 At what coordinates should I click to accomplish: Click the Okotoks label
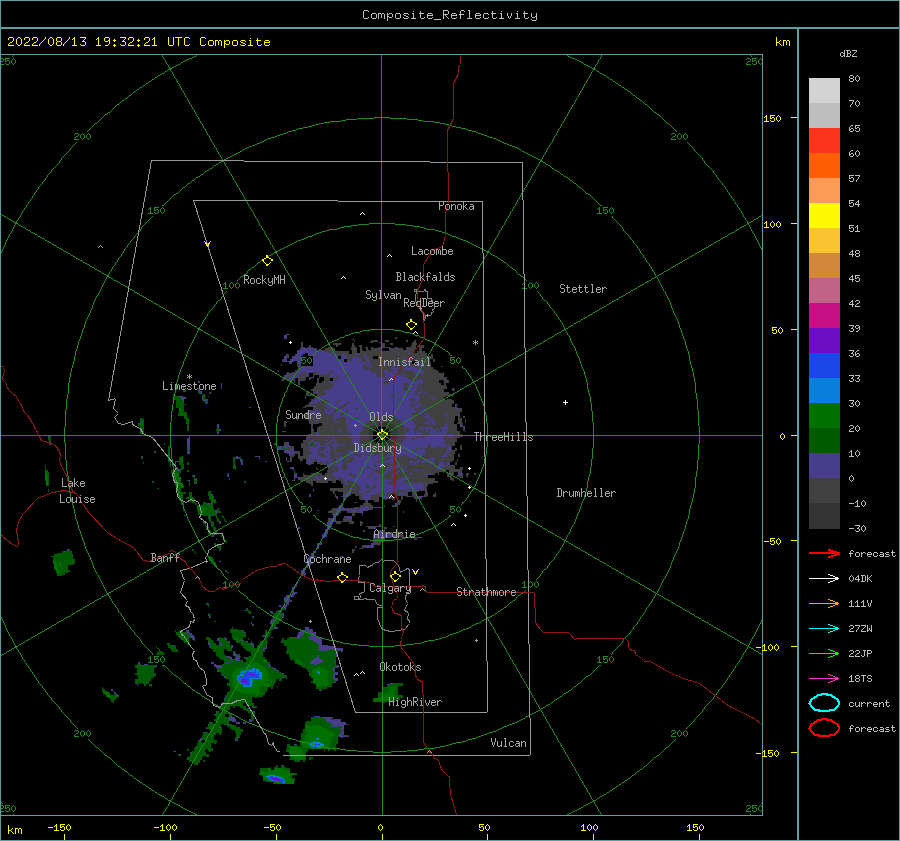400,666
